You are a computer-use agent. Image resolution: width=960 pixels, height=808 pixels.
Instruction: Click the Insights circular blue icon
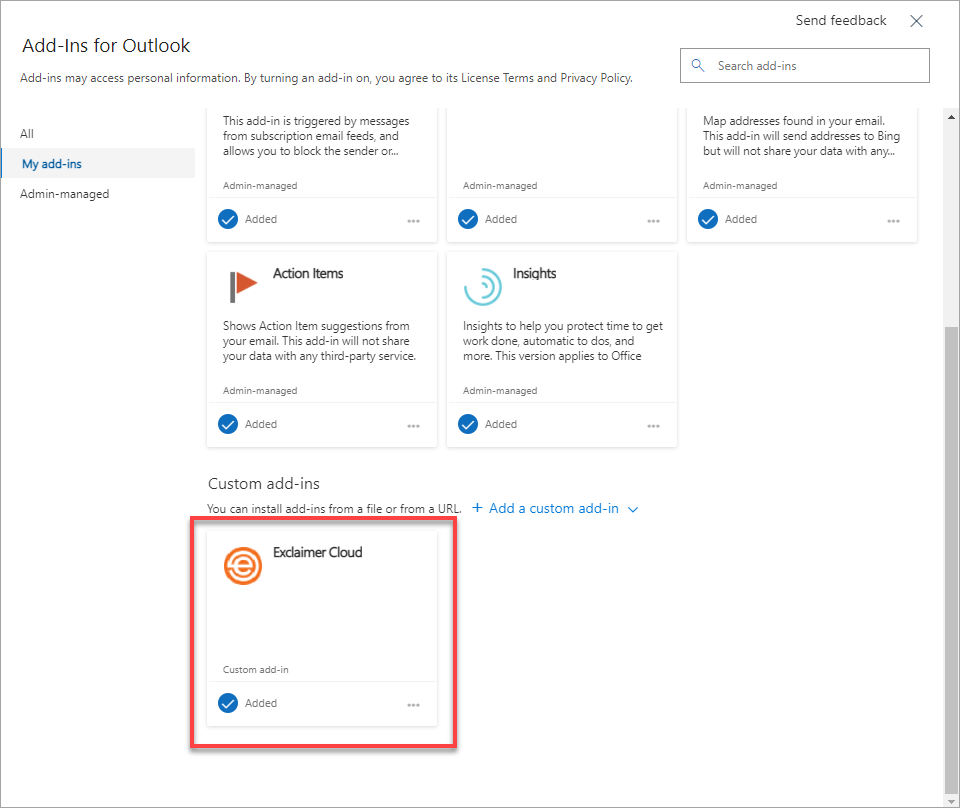tap(482, 286)
